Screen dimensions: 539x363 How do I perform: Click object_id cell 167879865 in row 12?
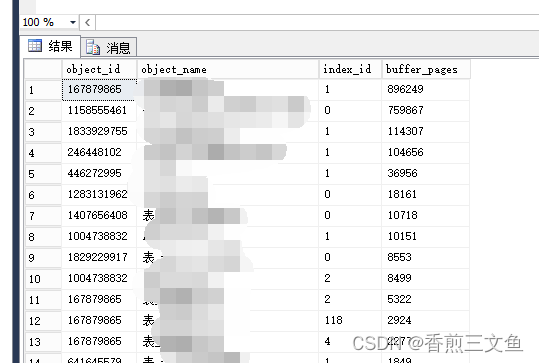coord(99,320)
